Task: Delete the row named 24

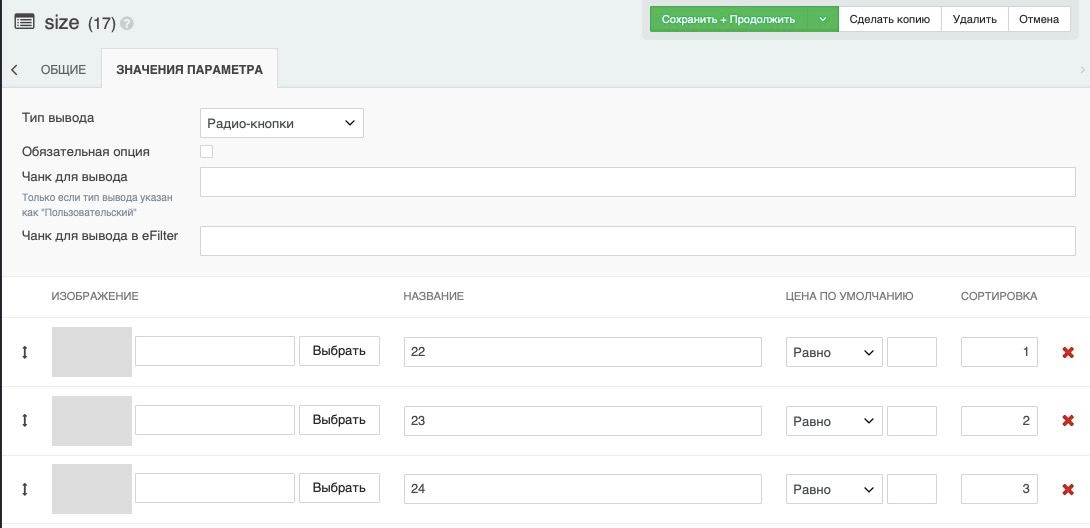Action: (x=1068, y=489)
